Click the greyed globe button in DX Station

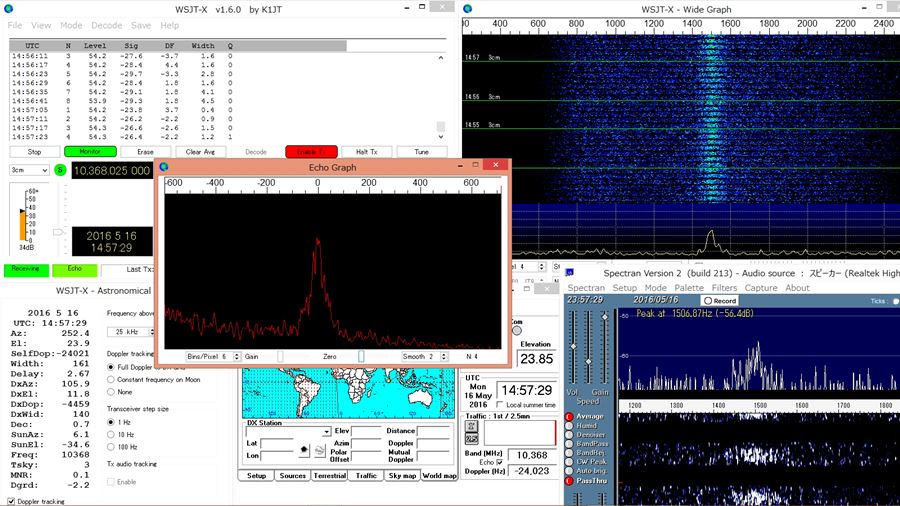pos(320,450)
